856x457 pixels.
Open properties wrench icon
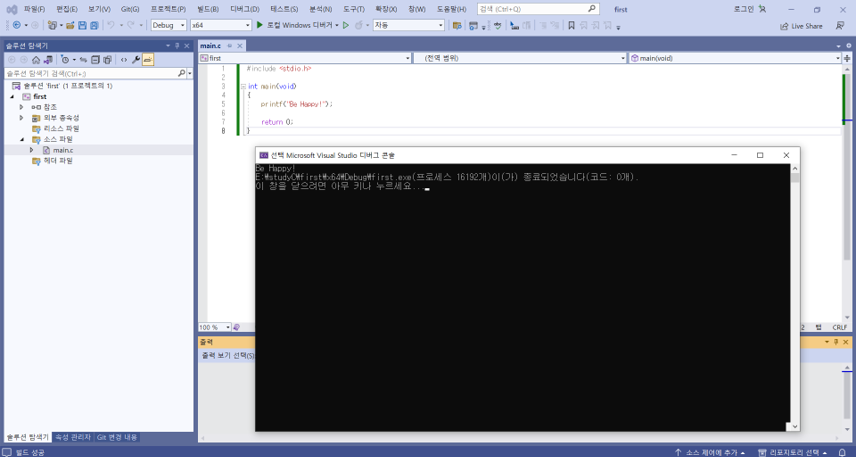point(136,60)
